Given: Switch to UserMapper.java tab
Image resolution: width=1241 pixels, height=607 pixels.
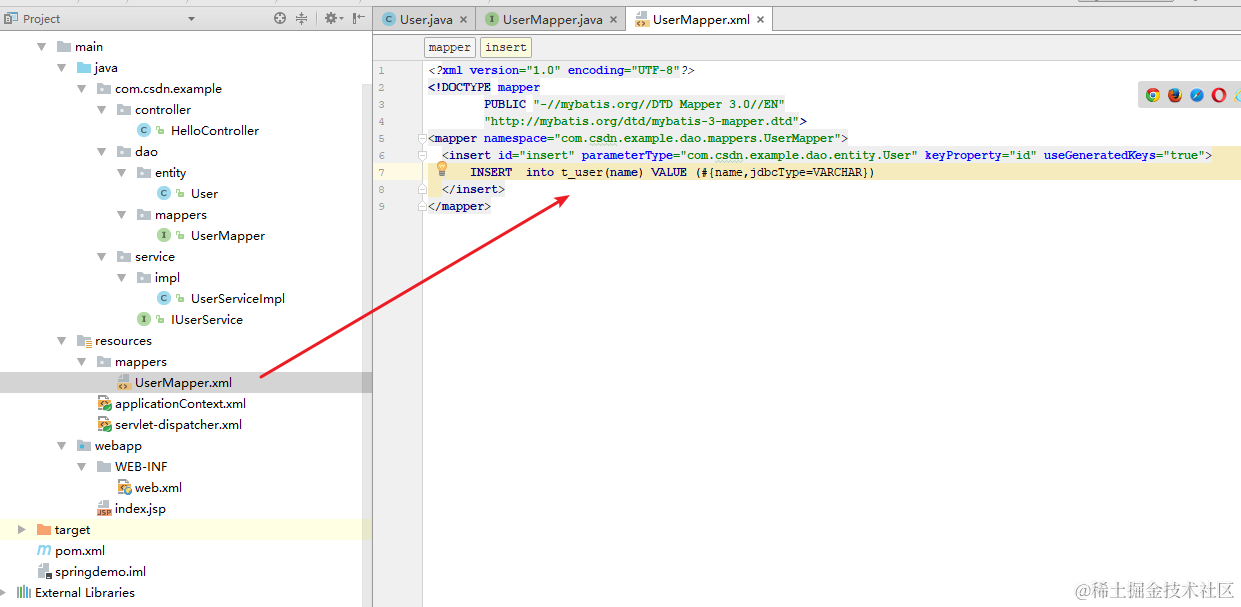Looking at the screenshot, I should (x=551, y=19).
